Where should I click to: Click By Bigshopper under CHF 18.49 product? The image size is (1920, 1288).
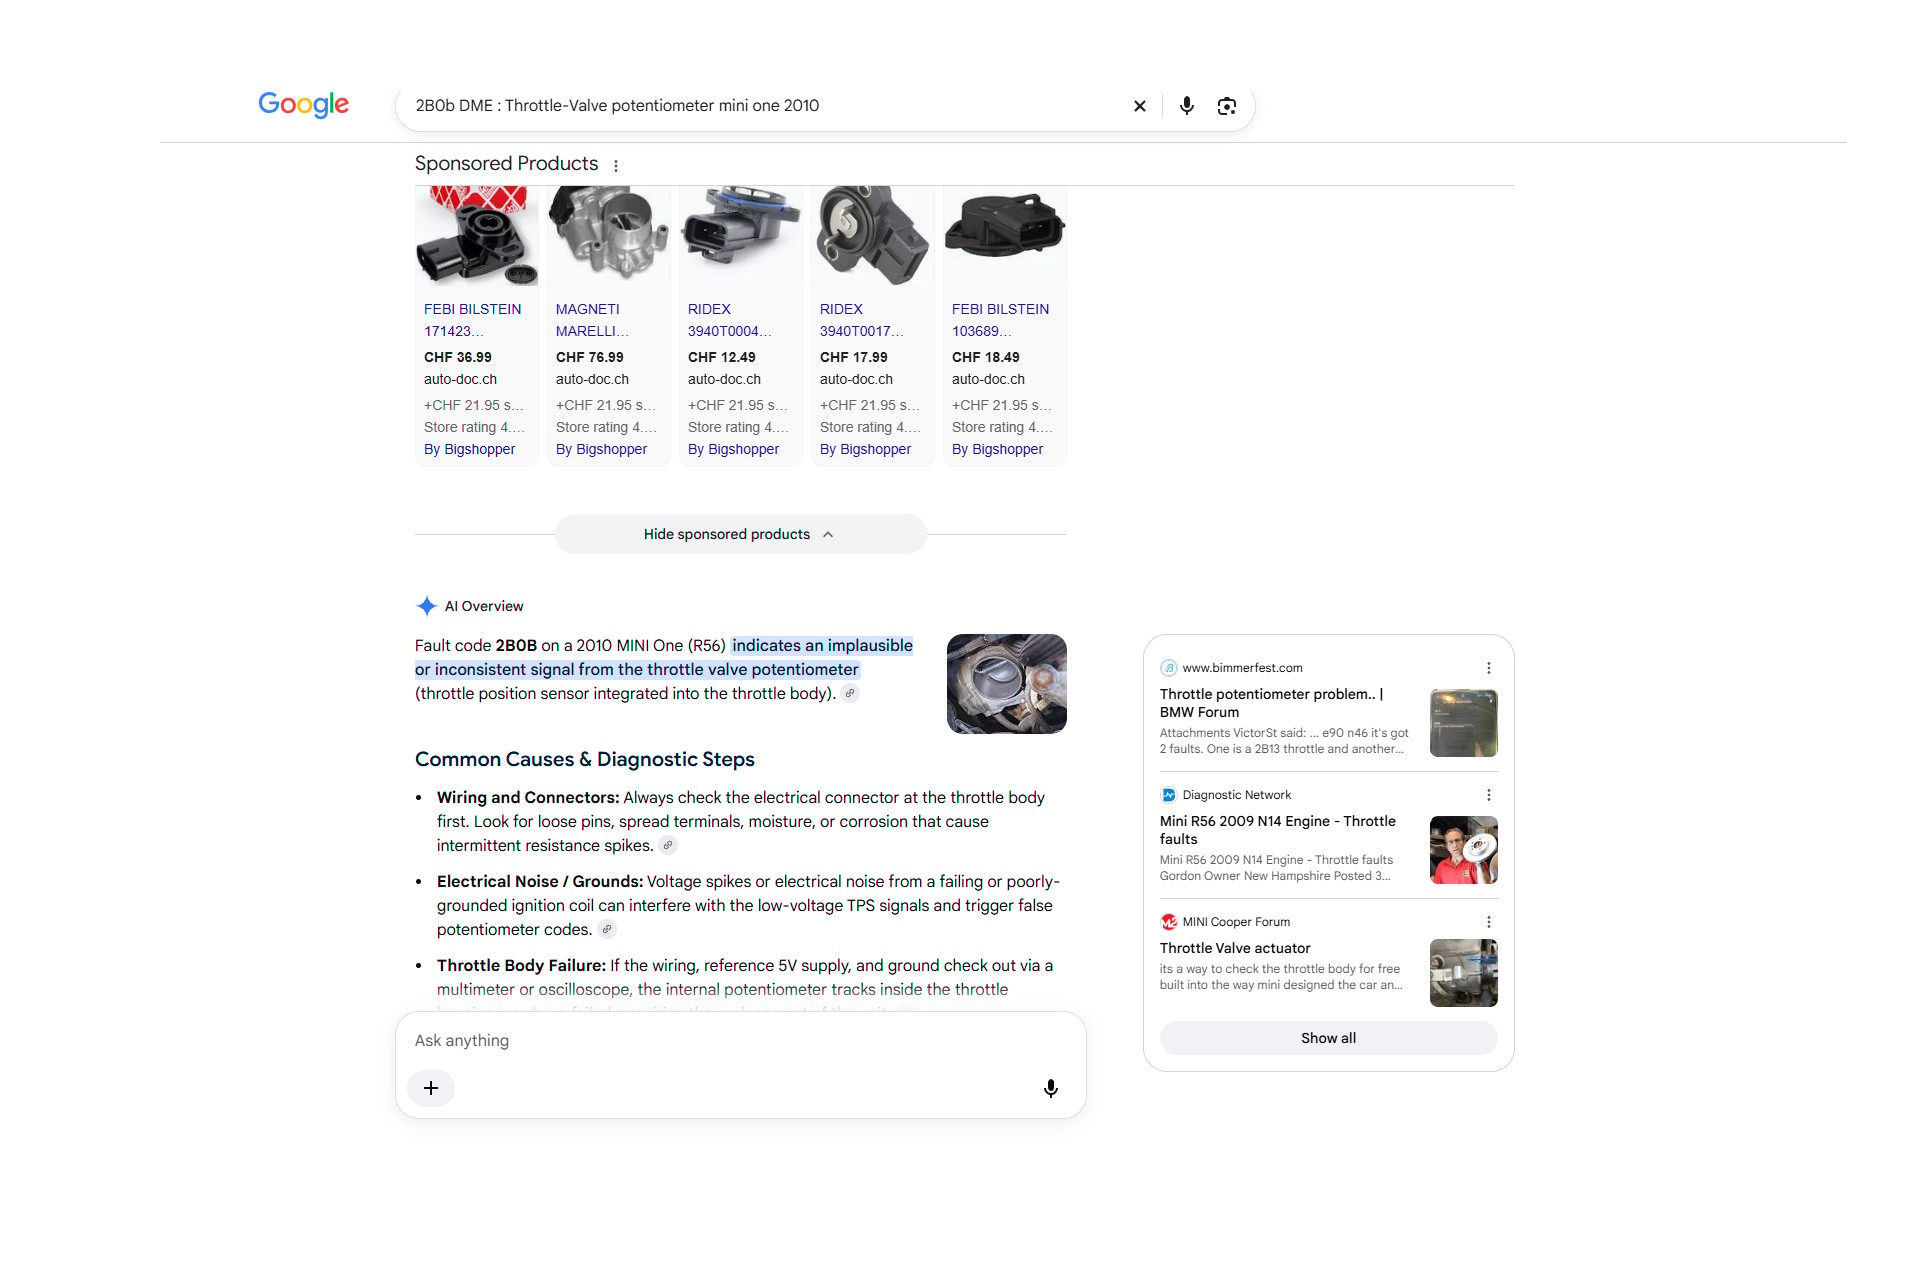[997, 450]
